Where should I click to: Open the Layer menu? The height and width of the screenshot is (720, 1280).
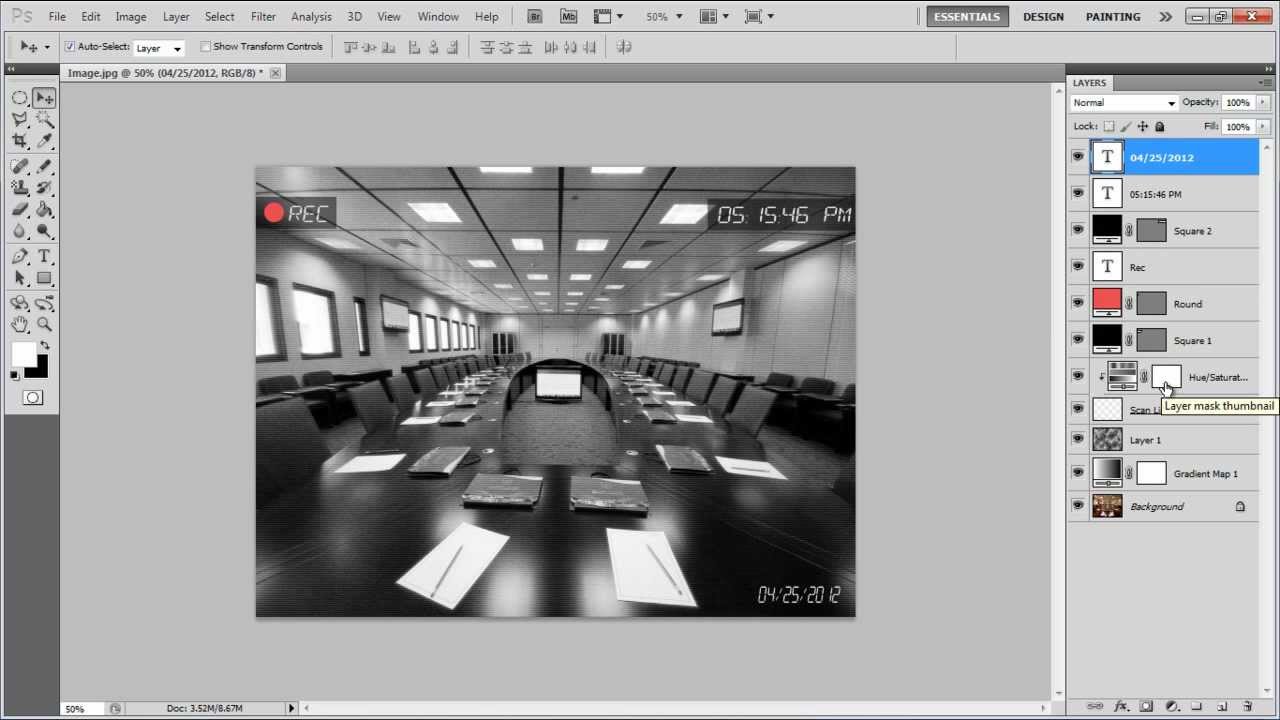pos(176,17)
